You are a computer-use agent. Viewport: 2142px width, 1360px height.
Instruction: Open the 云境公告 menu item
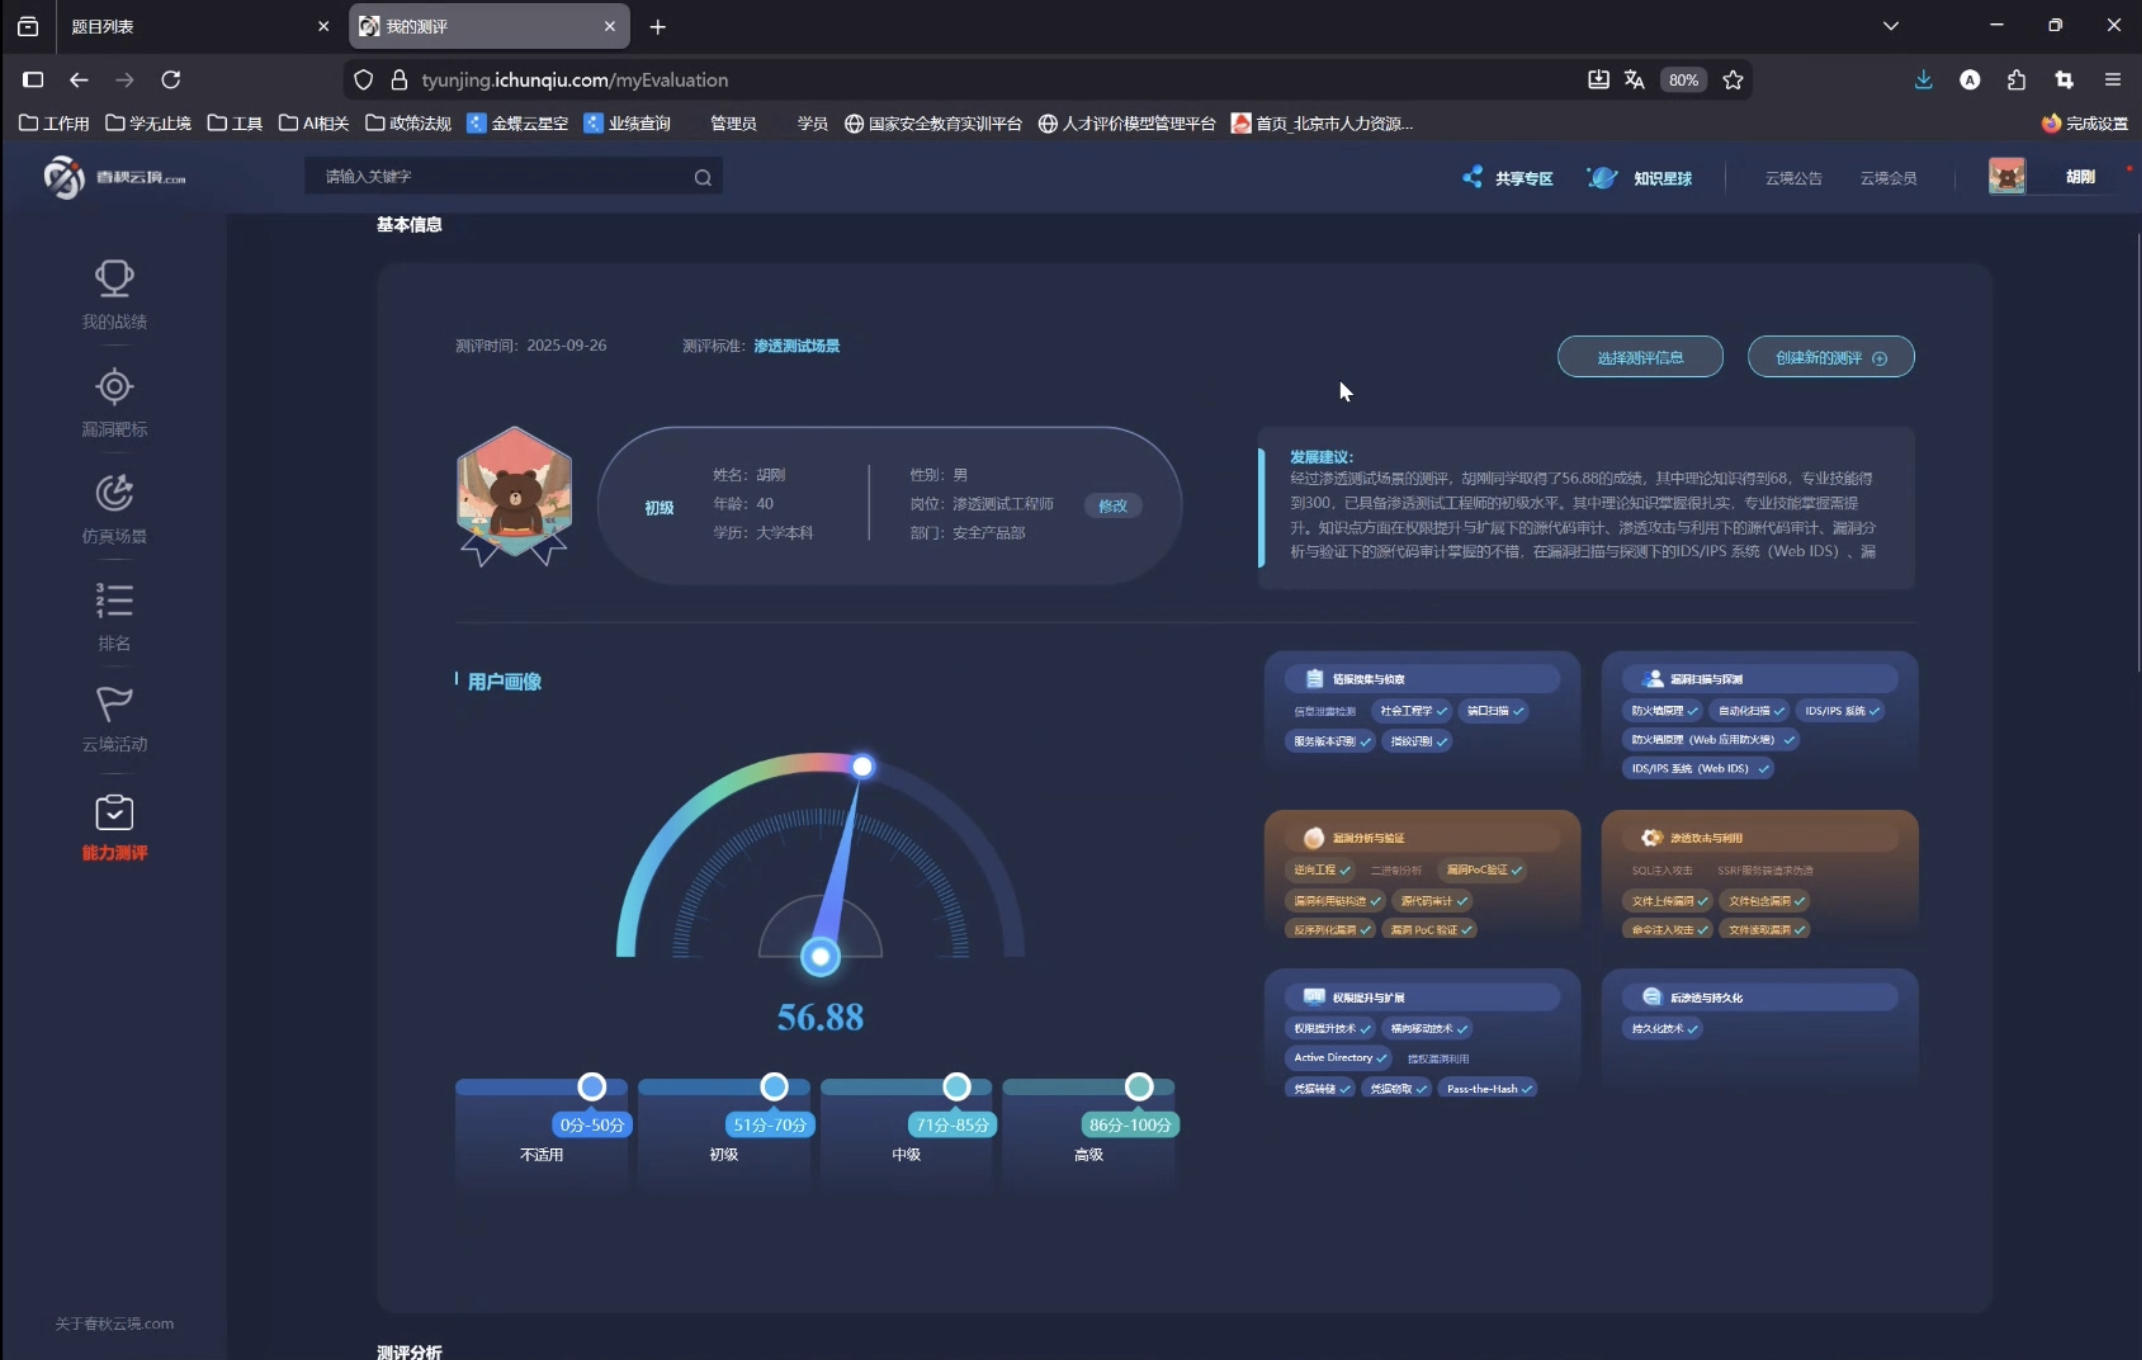[1793, 178]
